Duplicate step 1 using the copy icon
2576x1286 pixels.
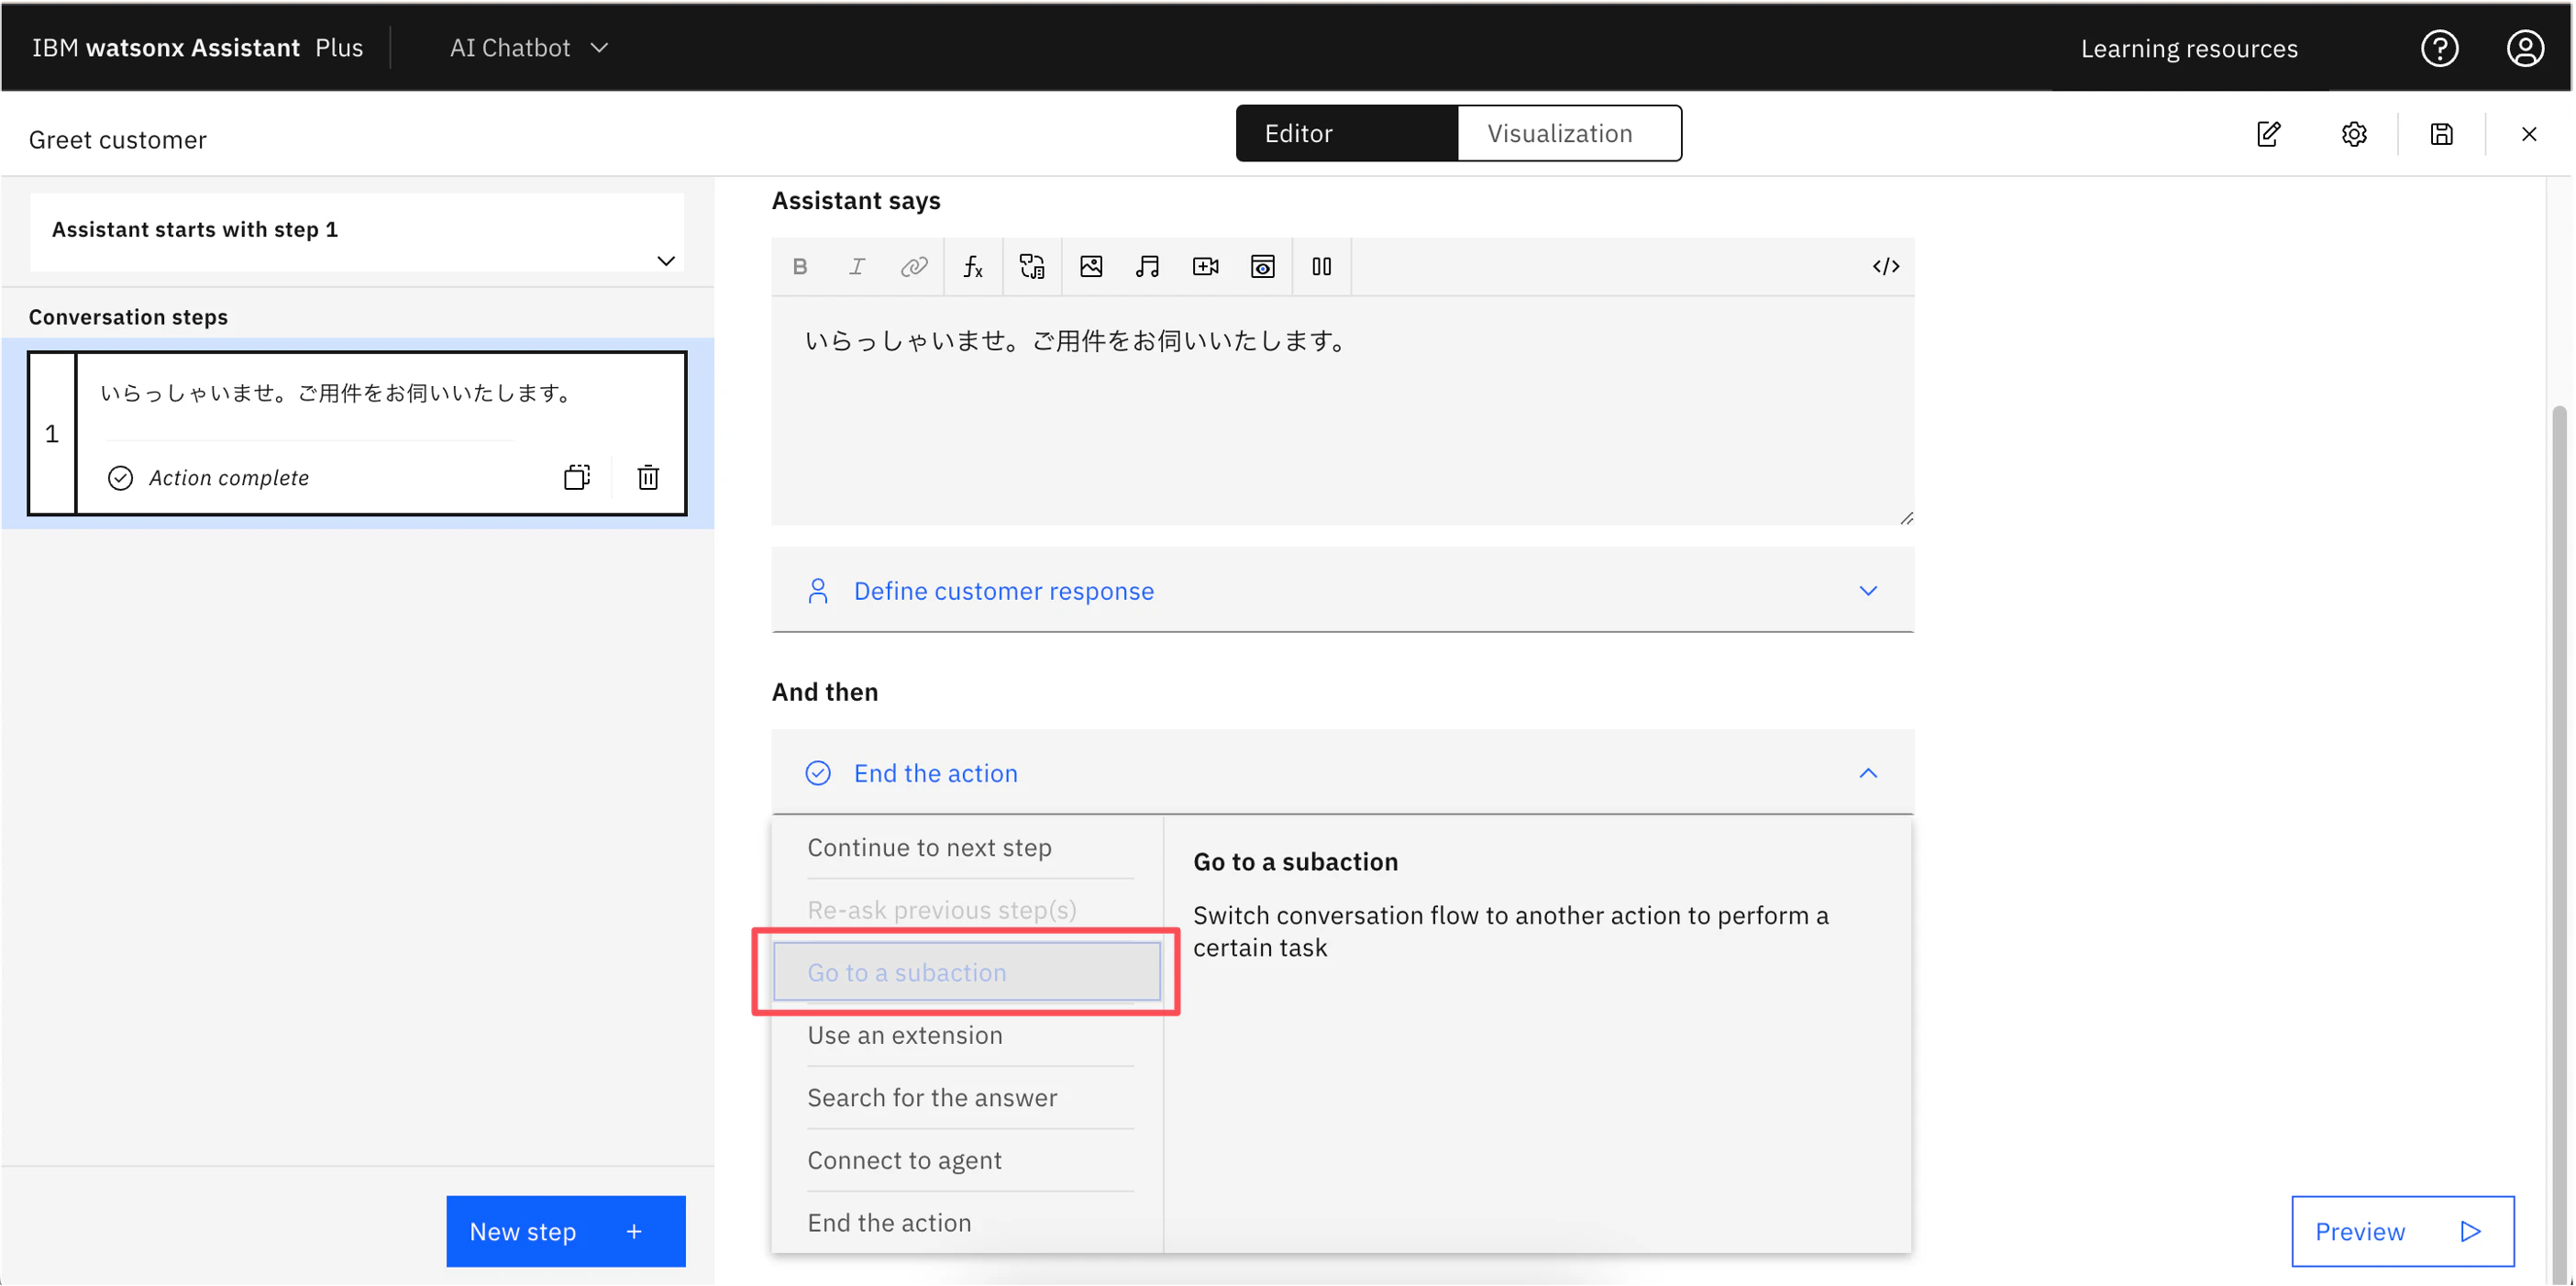[x=577, y=477]
